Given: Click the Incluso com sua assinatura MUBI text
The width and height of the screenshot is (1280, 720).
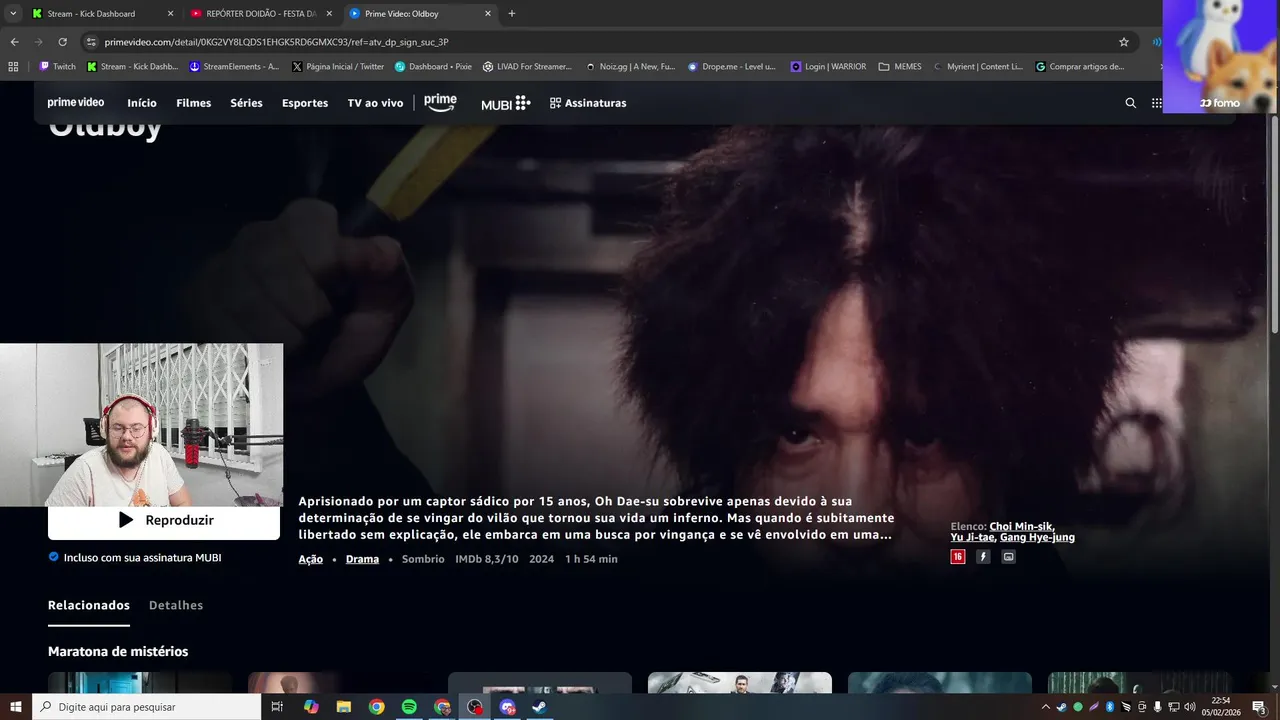Looking at the screenshot, I should click(x=142, y=557).
